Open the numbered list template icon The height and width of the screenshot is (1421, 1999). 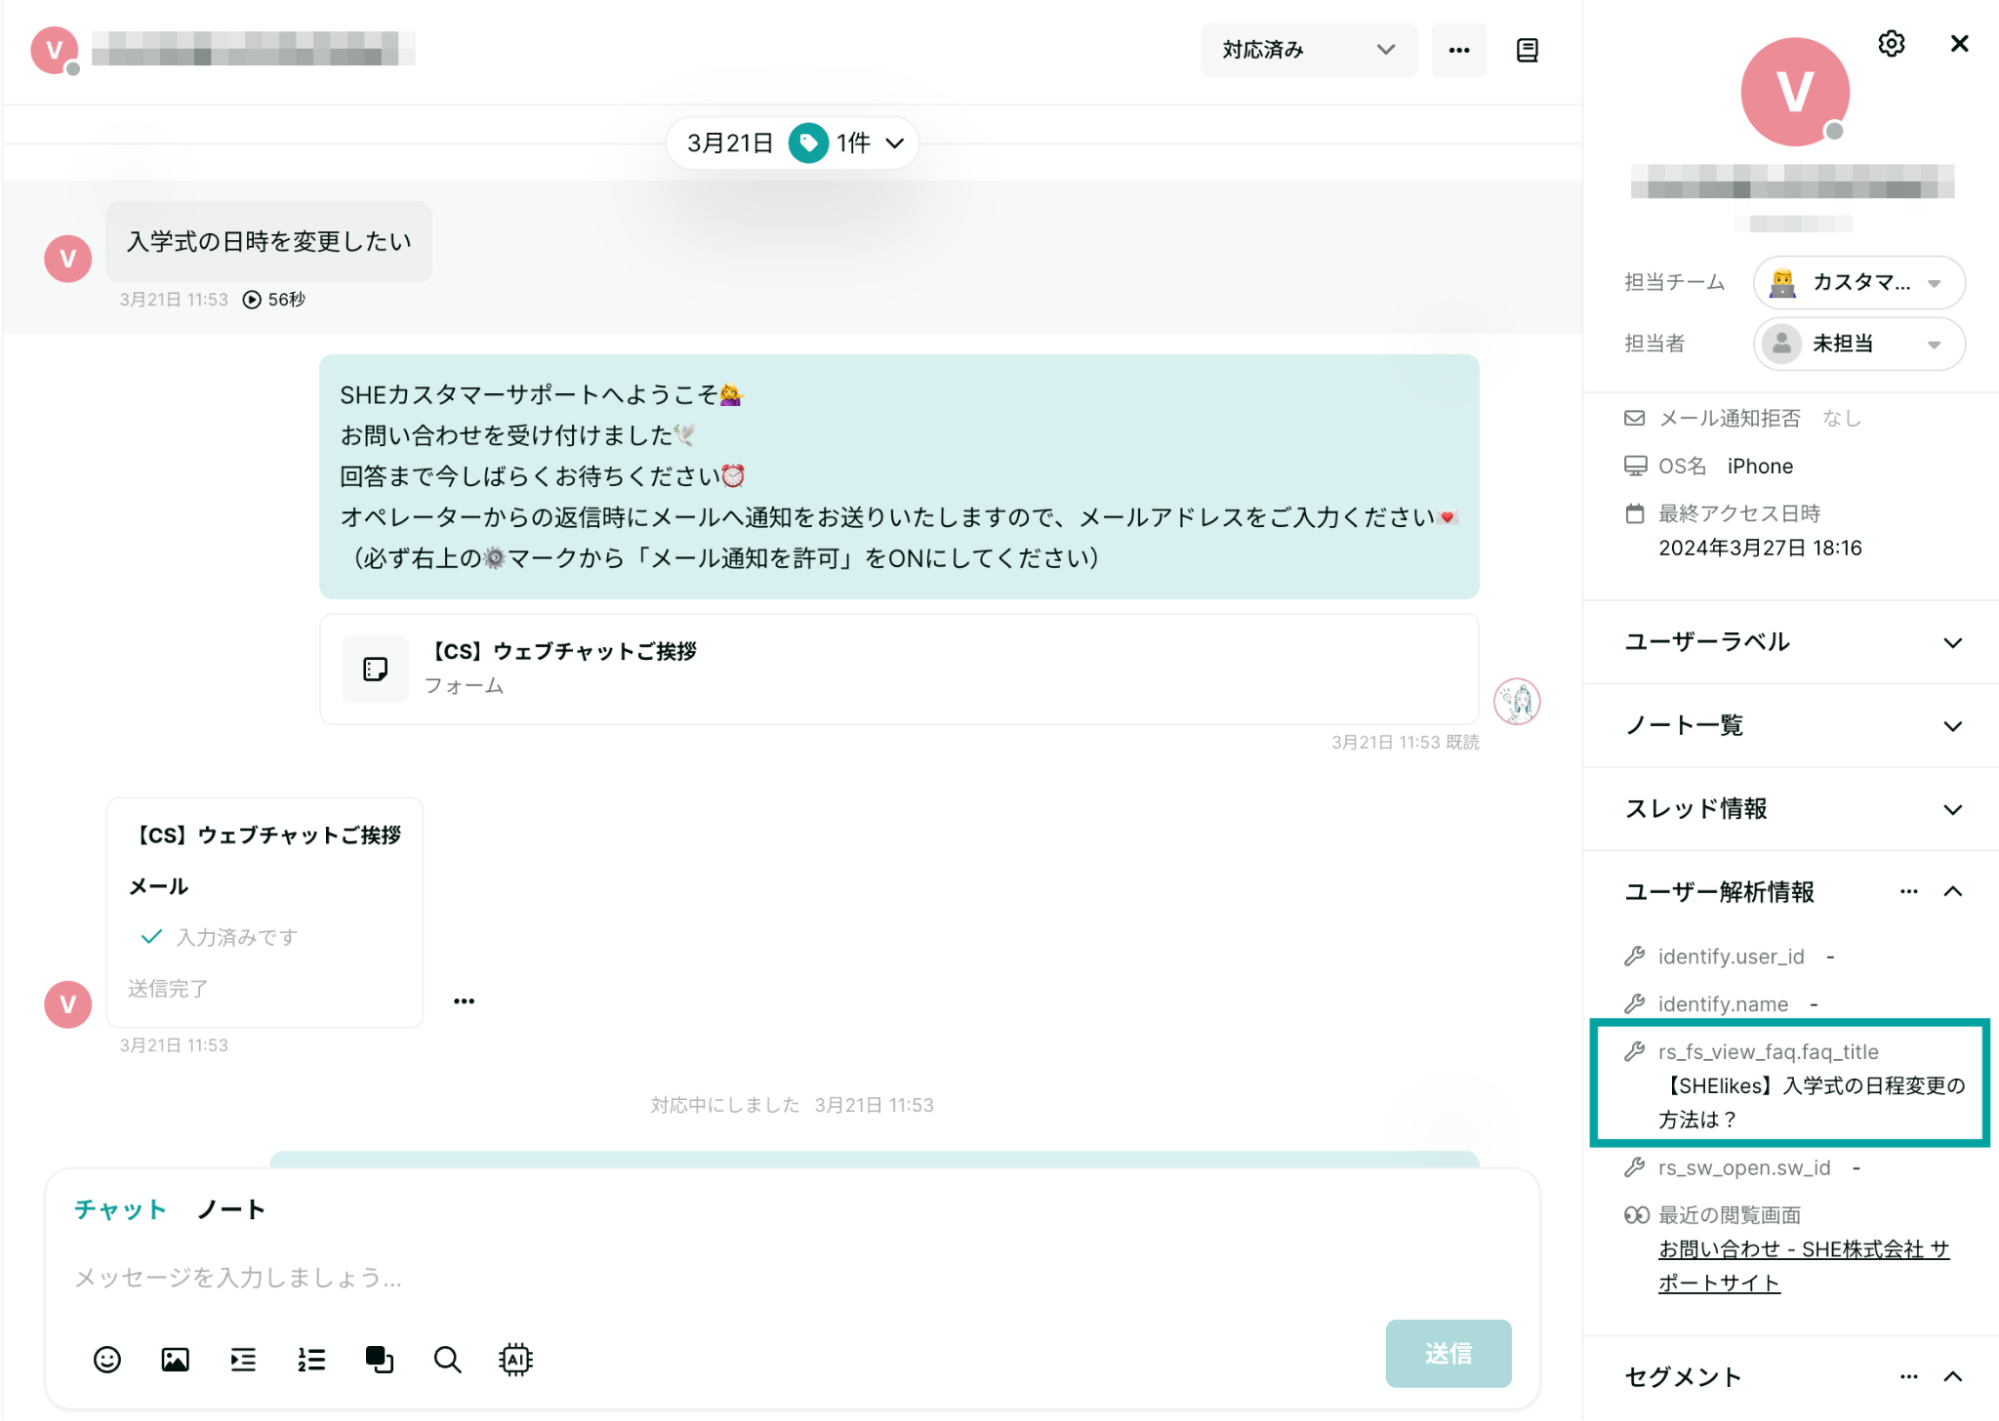point(311,1359)
